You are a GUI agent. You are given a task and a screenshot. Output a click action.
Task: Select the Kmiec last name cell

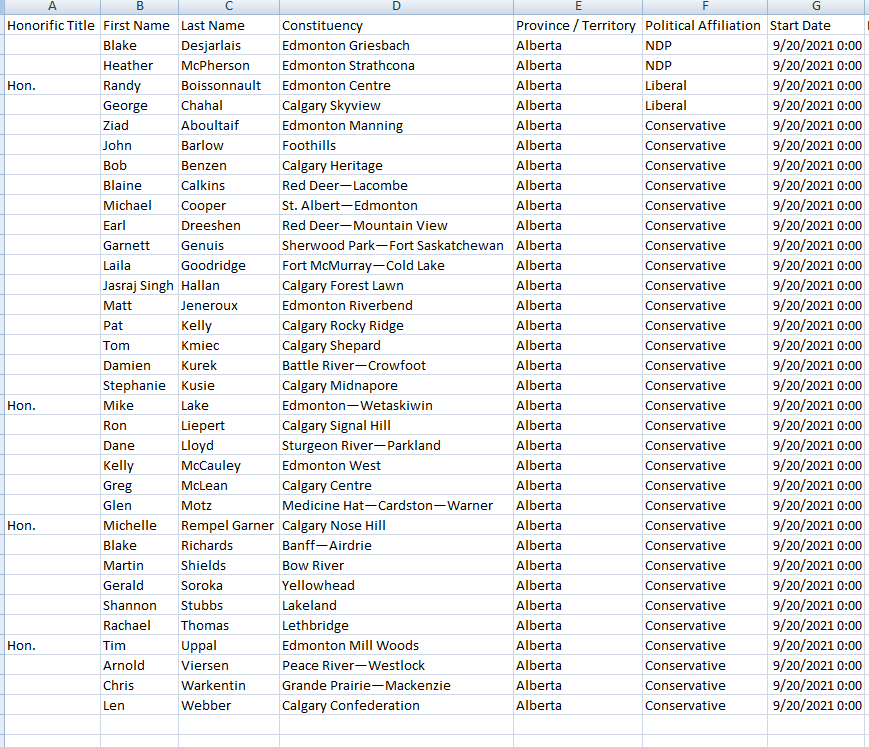tap(229, 345)
